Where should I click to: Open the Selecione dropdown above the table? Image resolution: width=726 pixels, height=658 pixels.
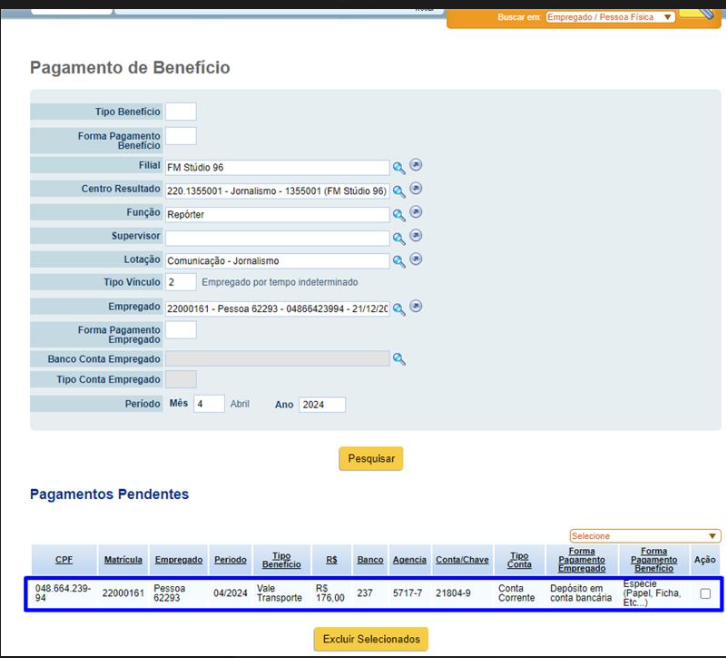645,536
